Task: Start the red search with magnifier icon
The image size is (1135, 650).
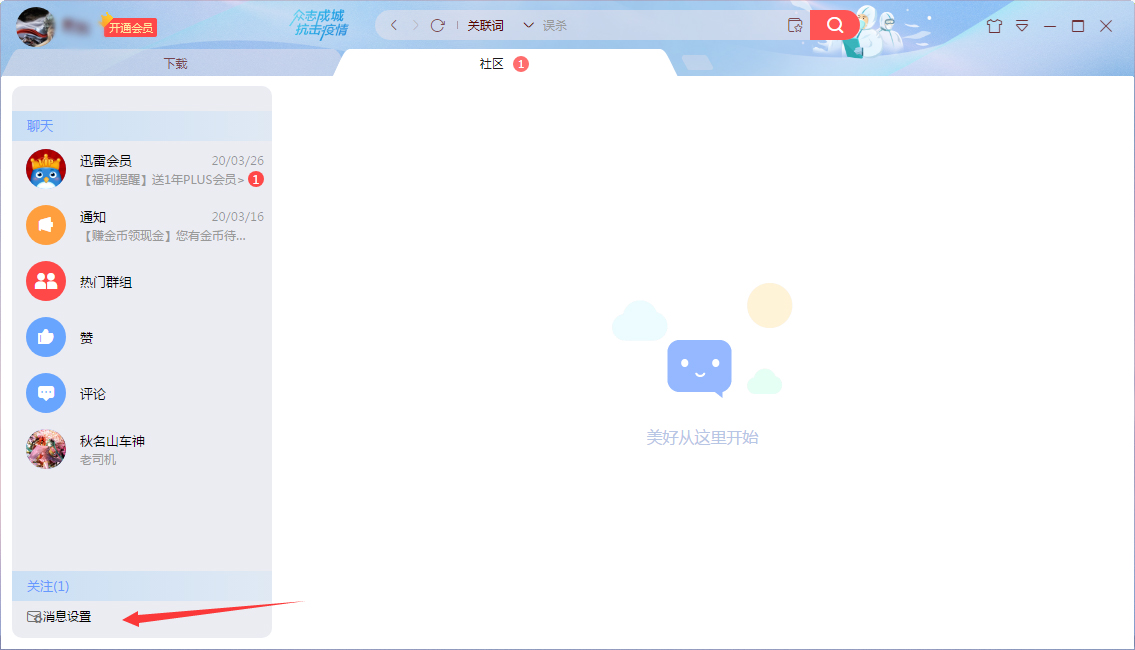Action: [x=835, y=24]
